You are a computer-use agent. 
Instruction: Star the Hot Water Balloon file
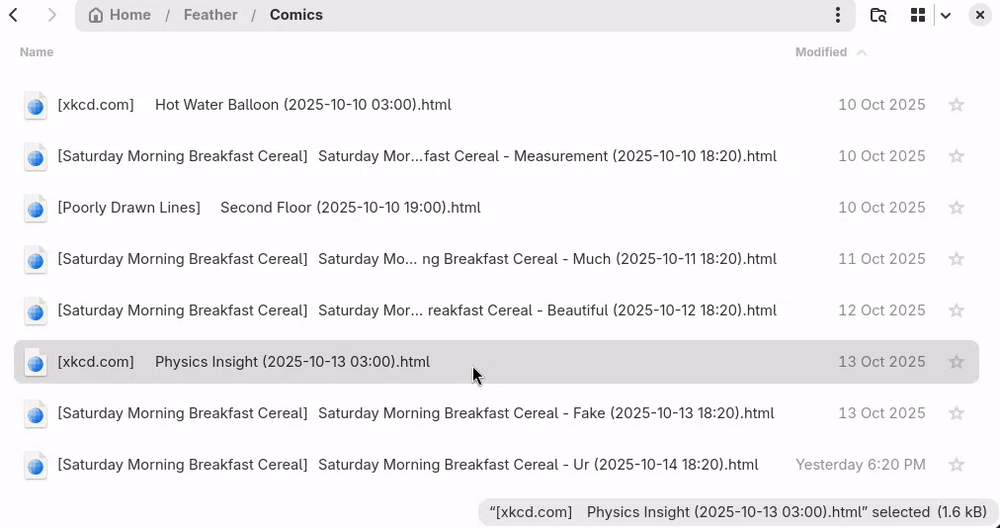point(956,105)
